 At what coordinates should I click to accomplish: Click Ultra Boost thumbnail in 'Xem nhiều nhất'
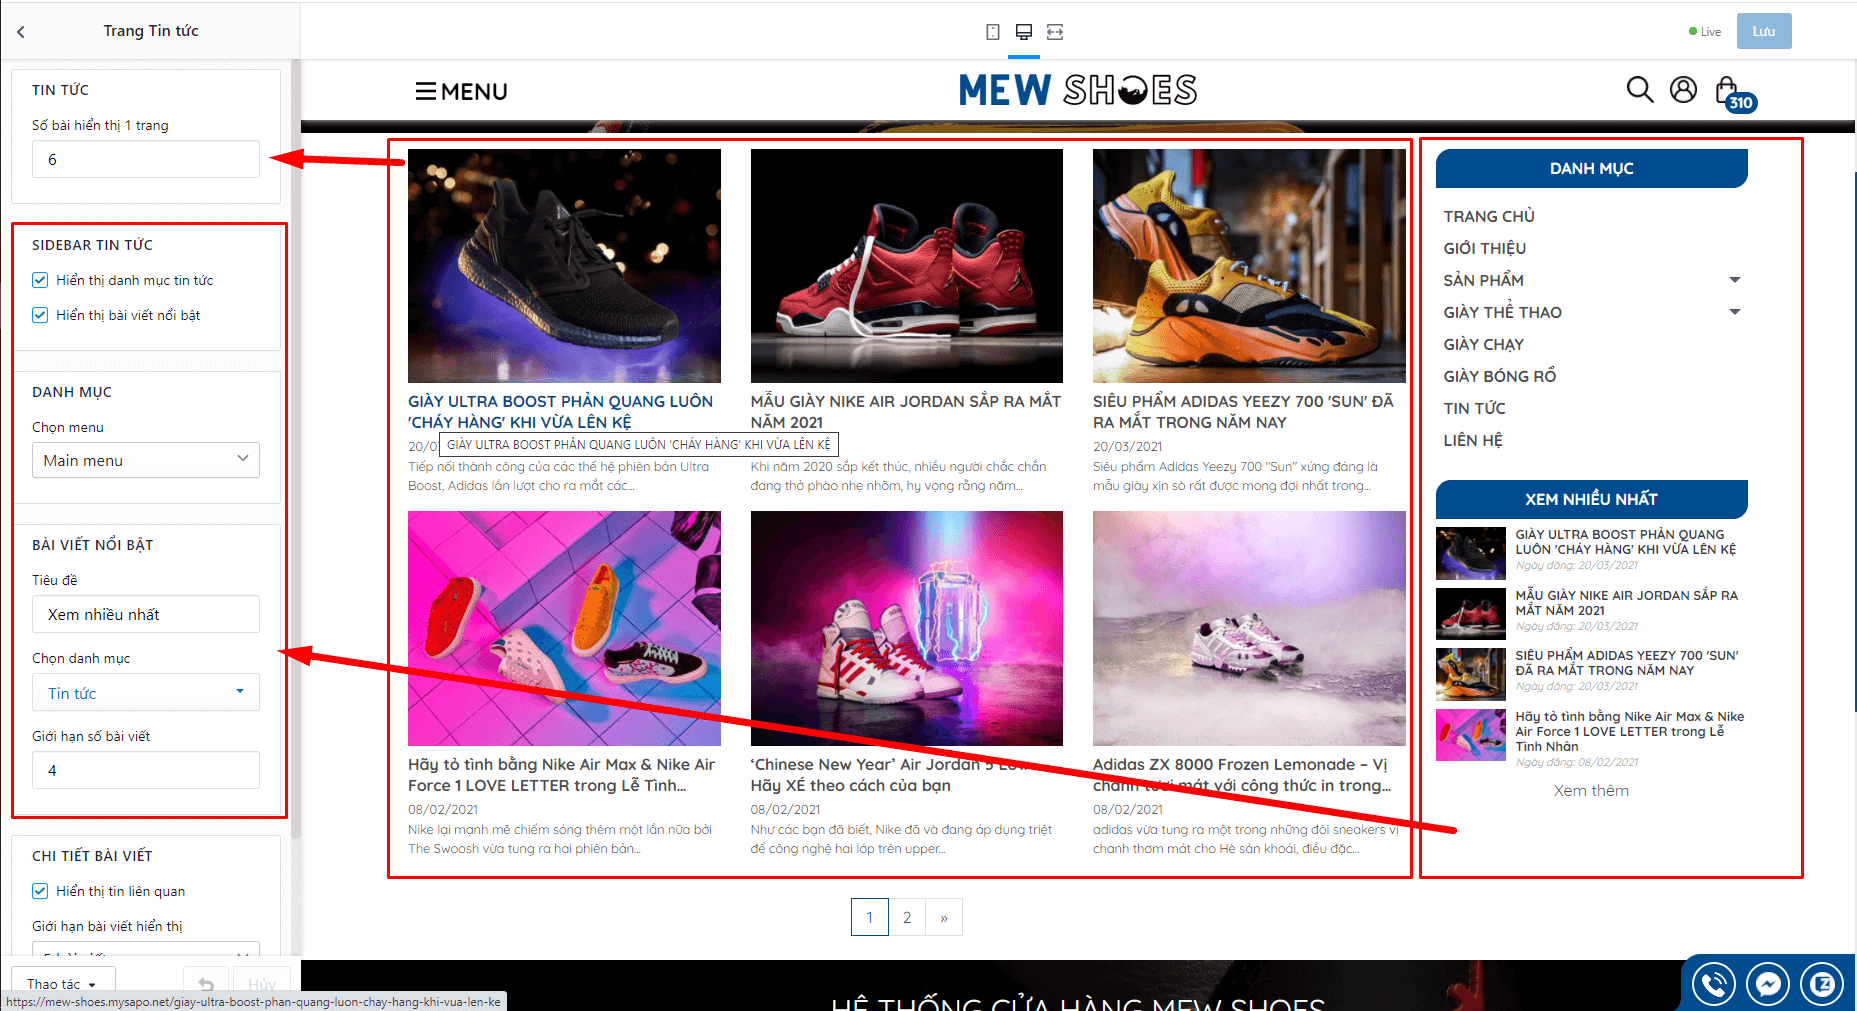[x=1470, y=553]
